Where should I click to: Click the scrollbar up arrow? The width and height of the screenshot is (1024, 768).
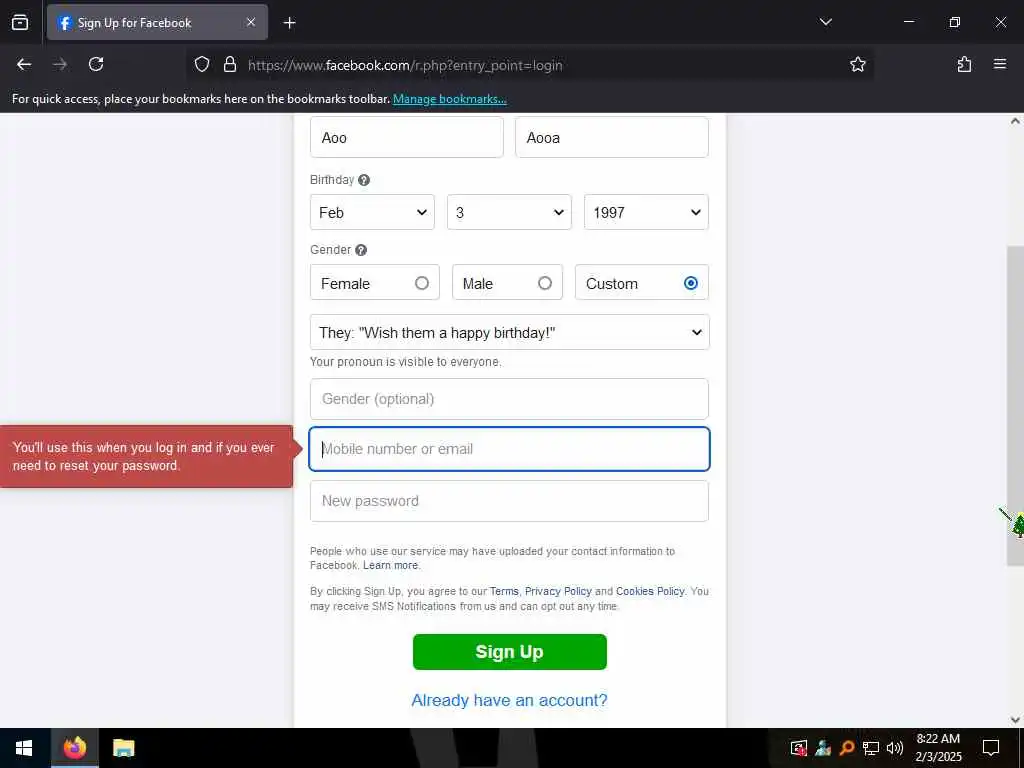pos(1015,121)
